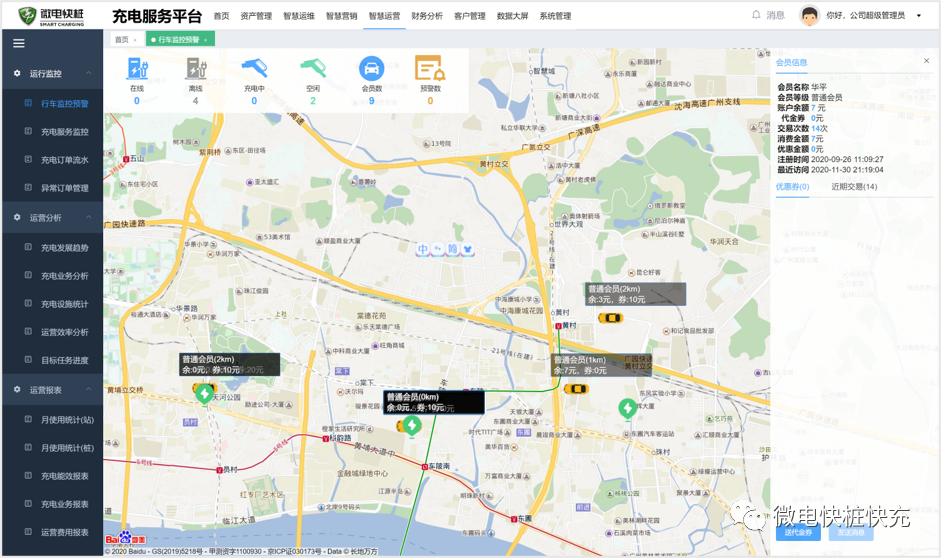This screenshot has height=558, width=941.
Task: Open 智慧营销 in top navigation
Action: click(x=341, y=16)
